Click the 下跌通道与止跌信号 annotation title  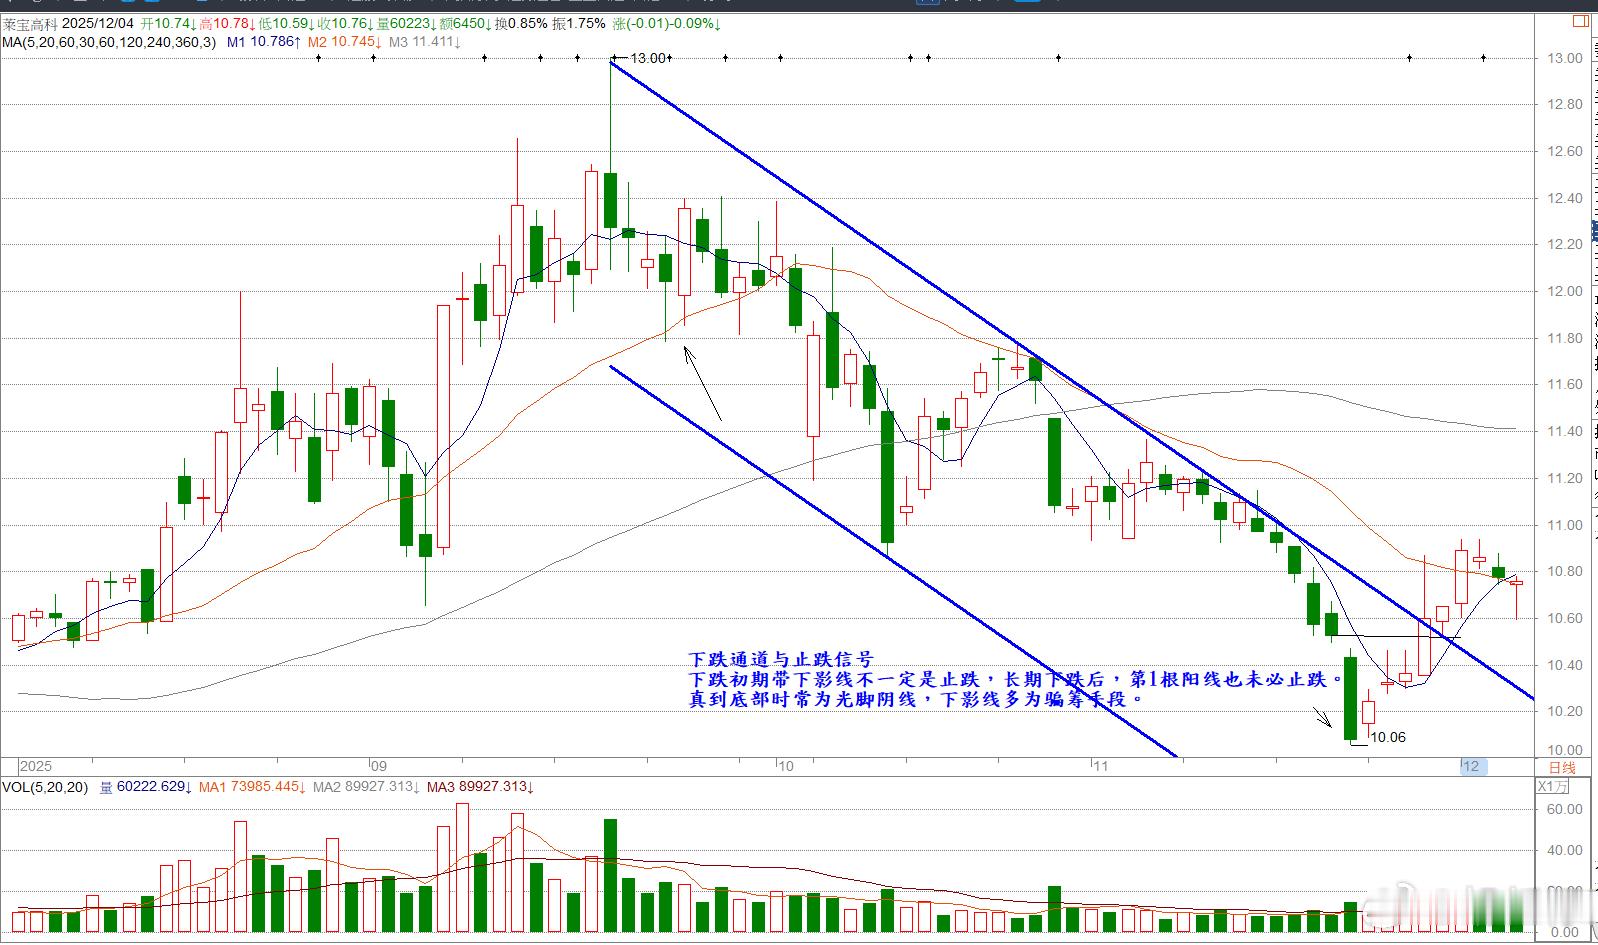781,659
